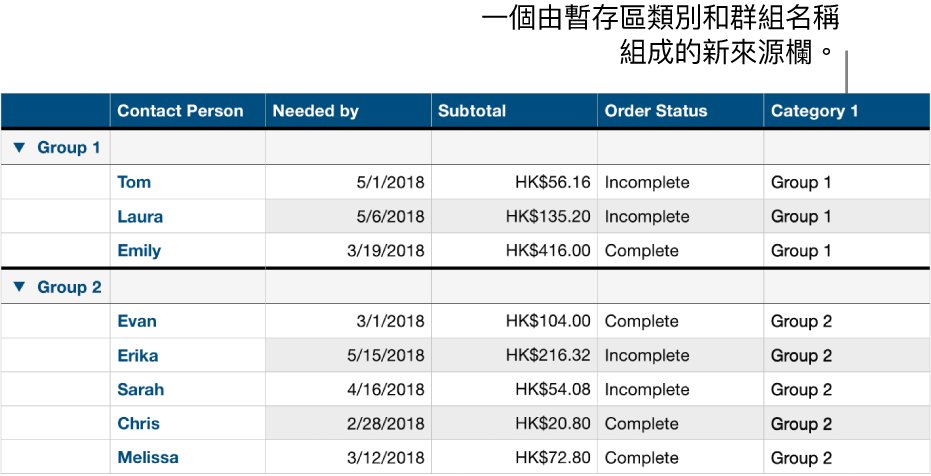Click the Order Status column header

tap(655, 111)
